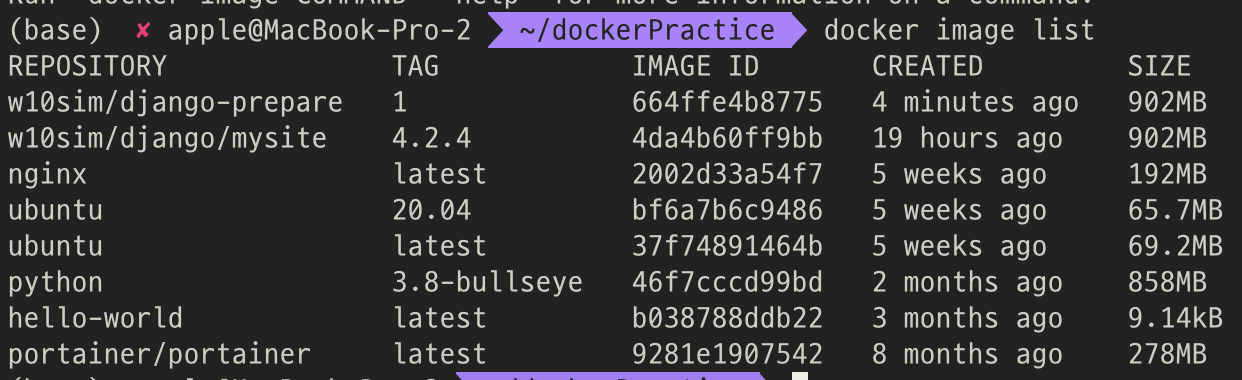Click the hello-world repository name

95,319
